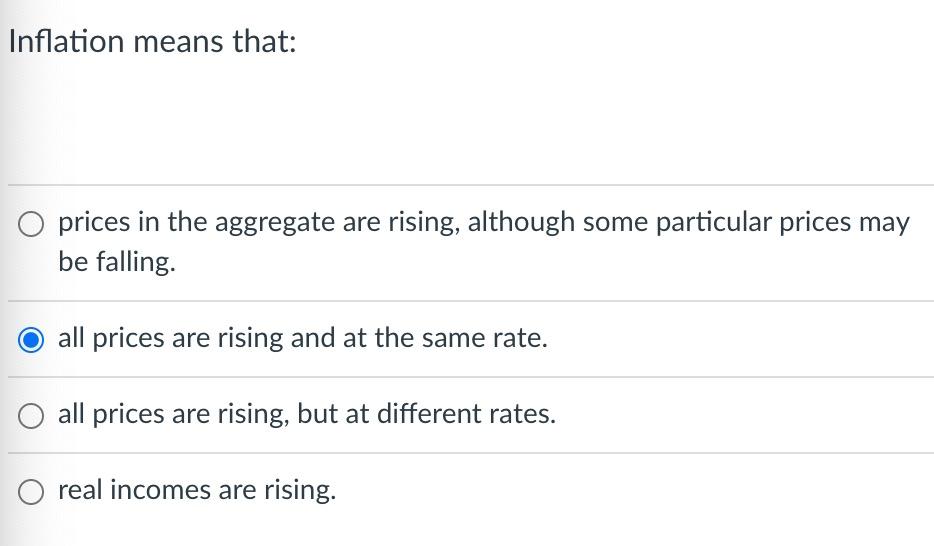Viewport: 934px width, 546px height.
Task: Click the word 'rising.' in the last answer
Action: click(x=299, y=490)
